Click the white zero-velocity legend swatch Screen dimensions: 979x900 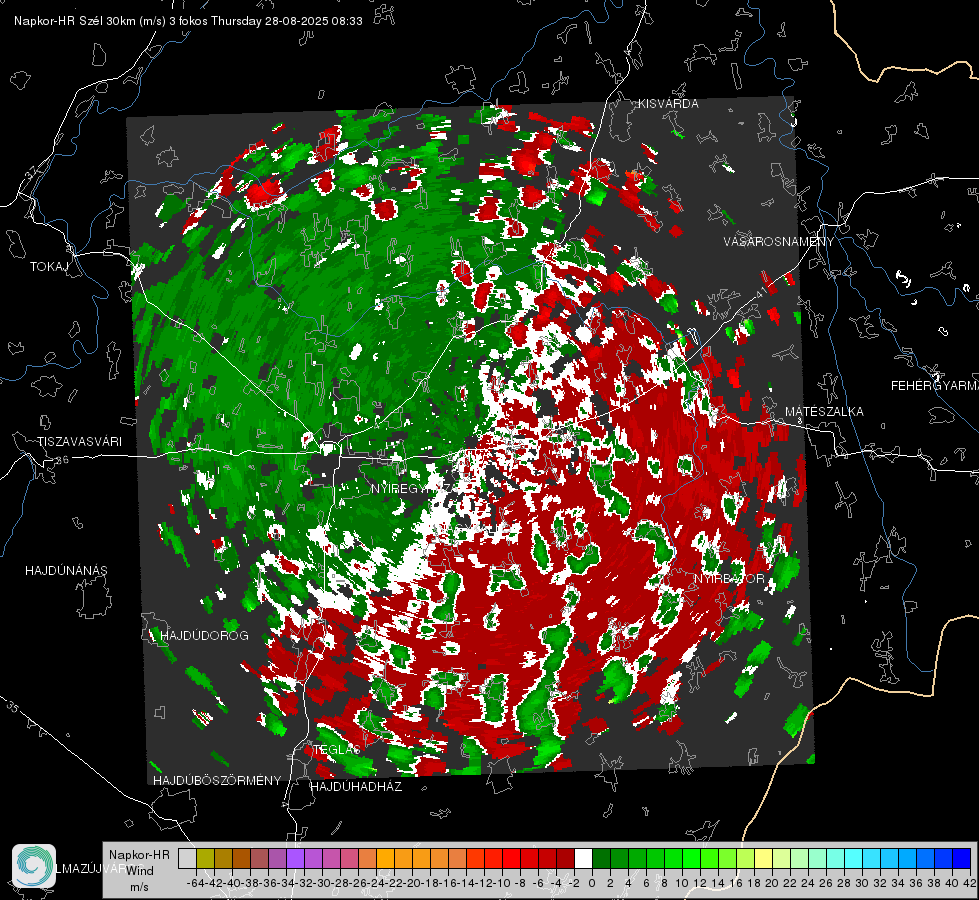[x=583, y=859]
